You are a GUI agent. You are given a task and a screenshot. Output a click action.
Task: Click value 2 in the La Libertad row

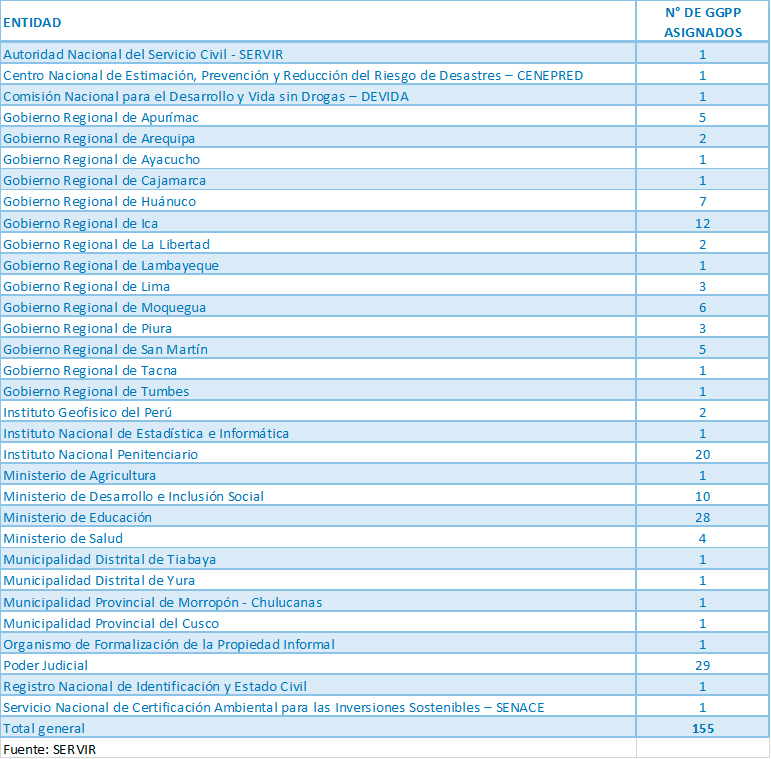(x=703, y=245)
